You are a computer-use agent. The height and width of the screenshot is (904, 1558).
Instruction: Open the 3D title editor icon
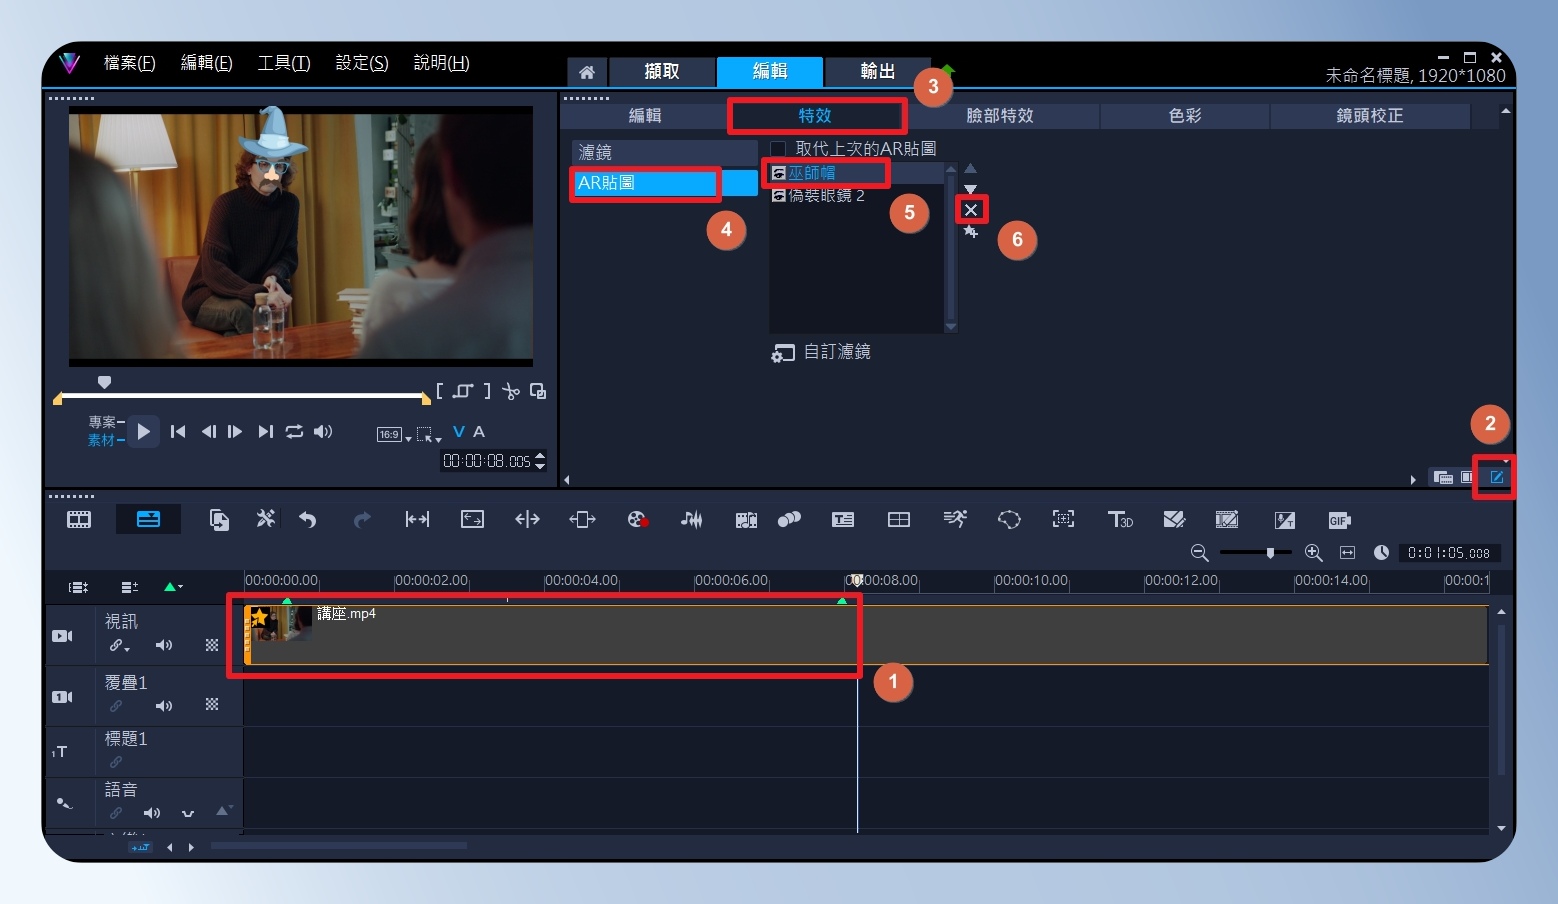tap(1120, 519)
